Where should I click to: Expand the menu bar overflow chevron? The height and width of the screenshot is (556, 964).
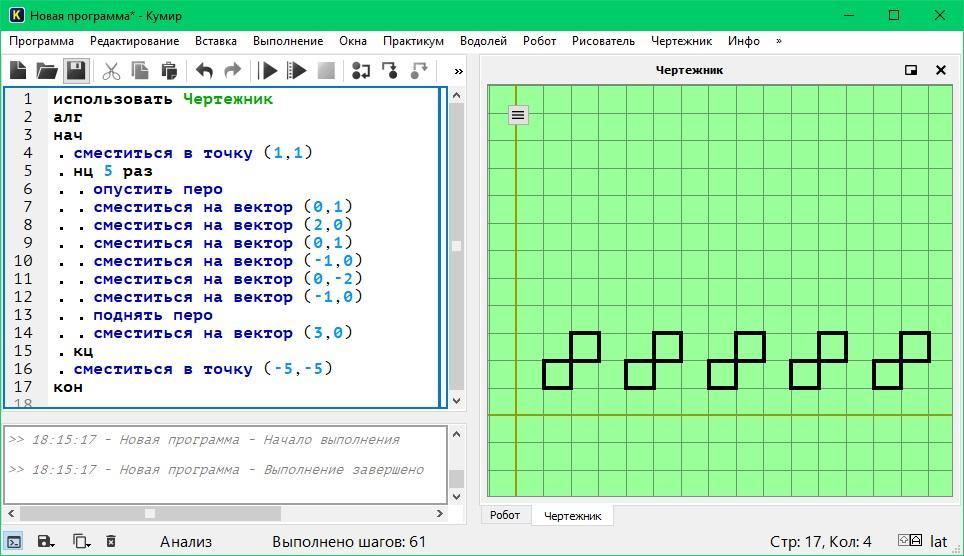point(778,41)
